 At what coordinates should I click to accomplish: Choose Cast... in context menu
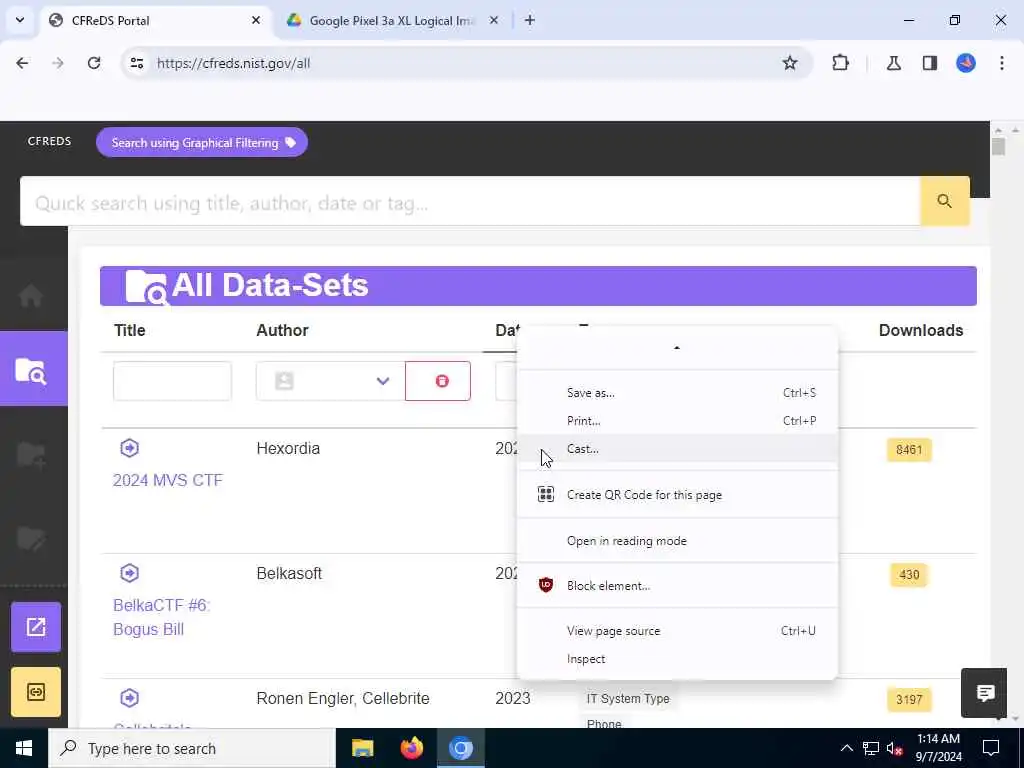[x=677, y=449]
